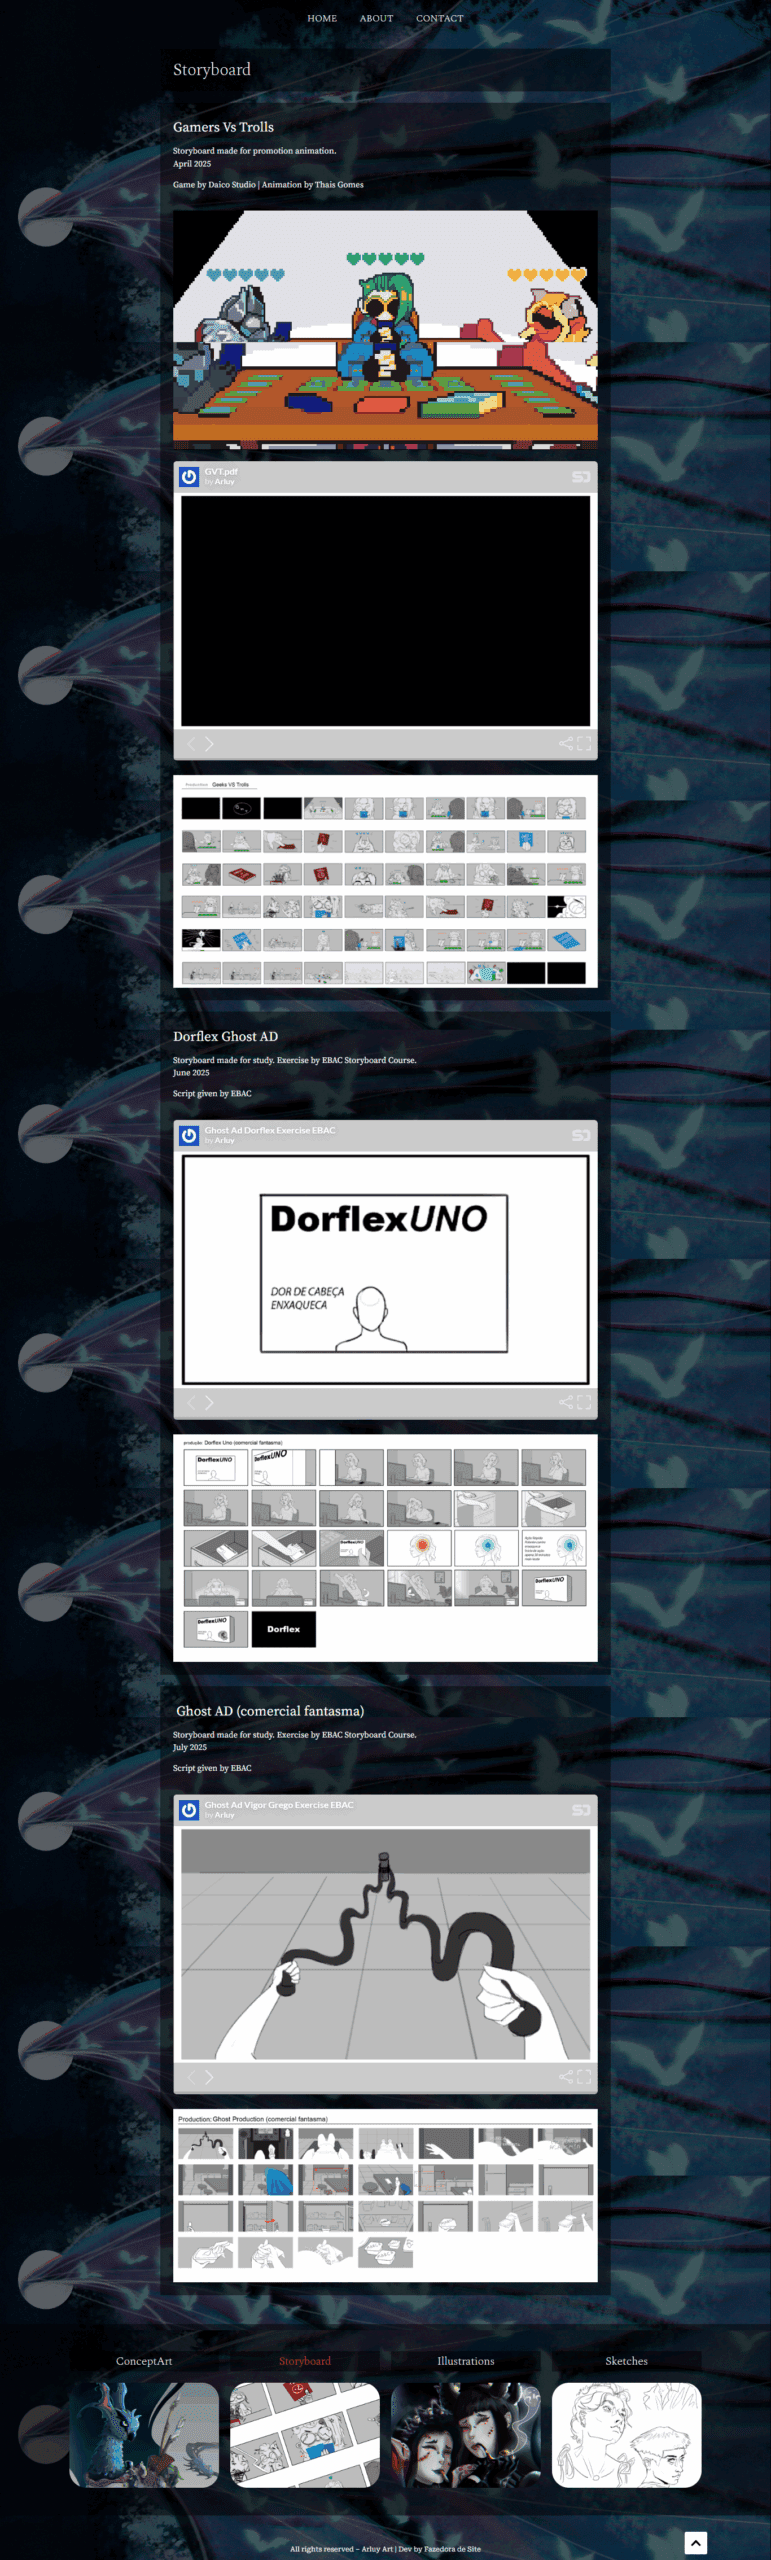Click Speaker Deck logo on Vigor Grego deck
771x2560 pixels.
point(580,1811)
